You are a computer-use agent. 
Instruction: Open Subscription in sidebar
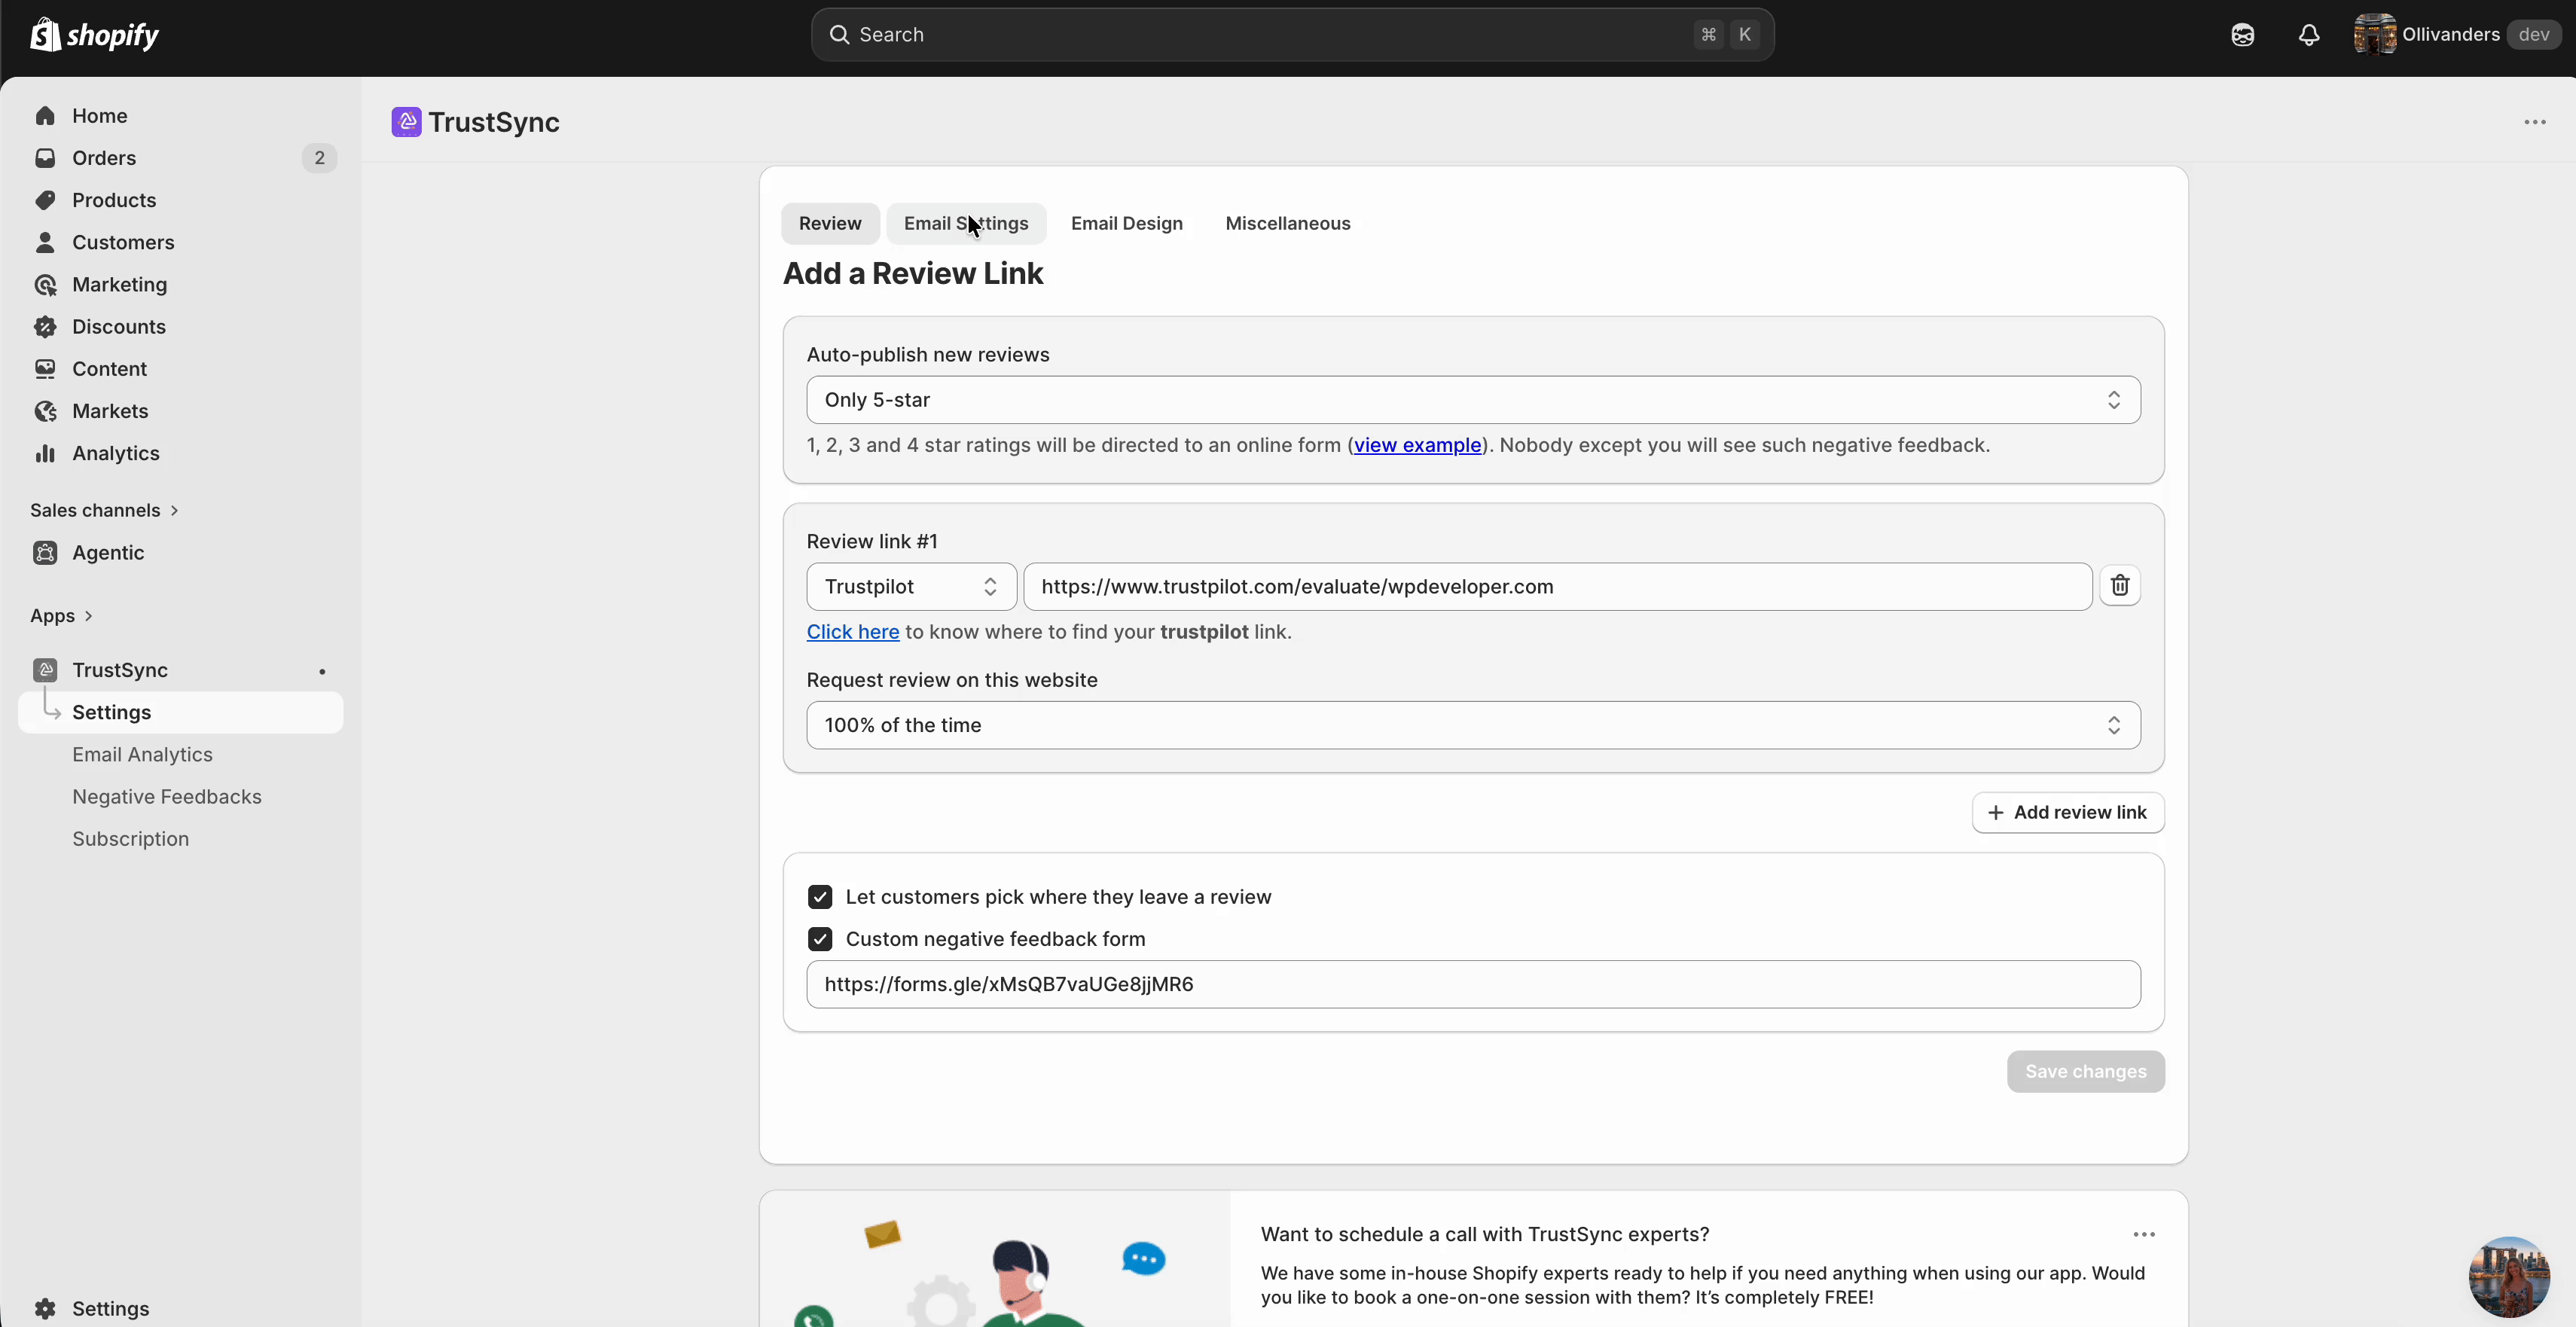[130, 839]
